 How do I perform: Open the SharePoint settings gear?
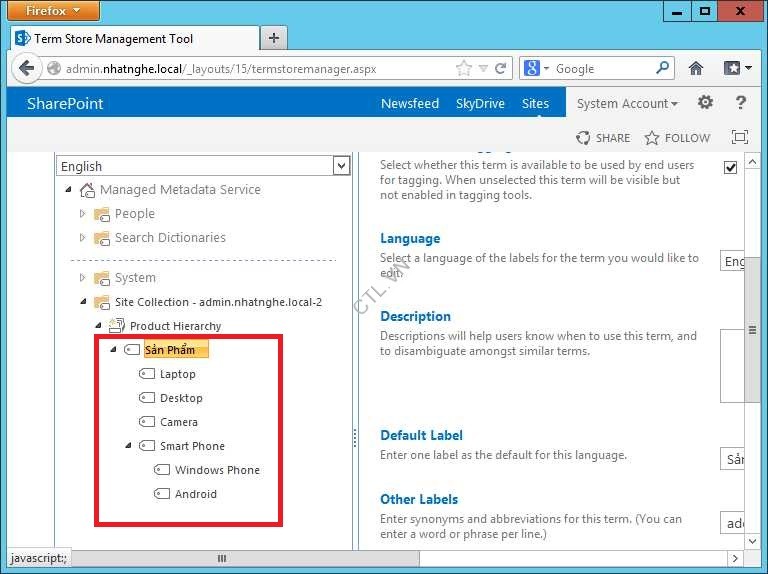click(x=705, y=103)
